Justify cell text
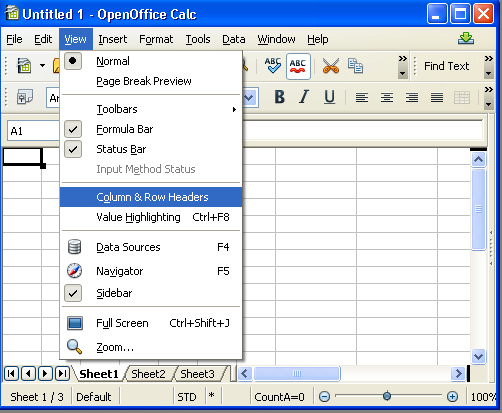Screen dimensions: 502x413 tap(437, 98)
